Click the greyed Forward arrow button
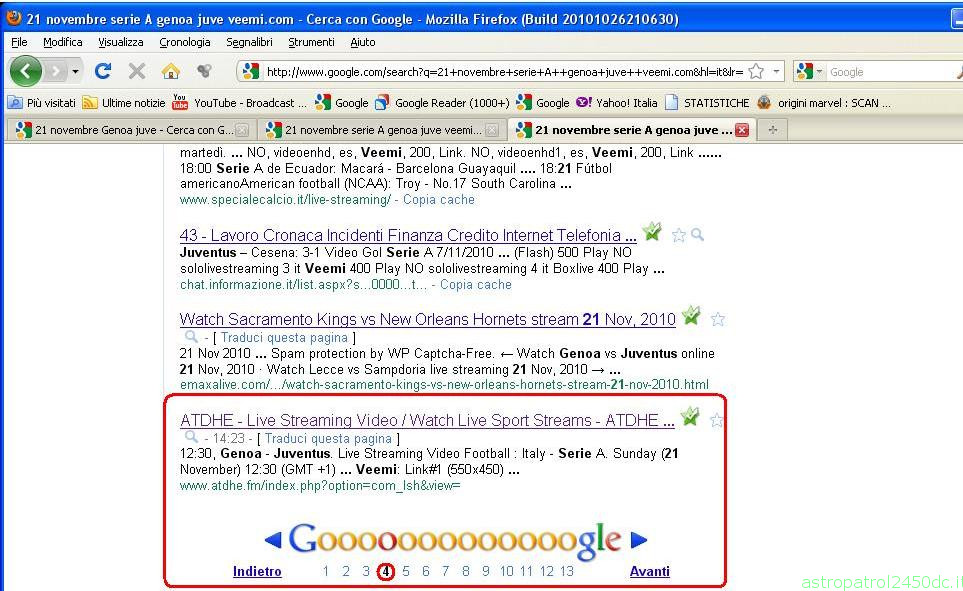The width and height of the screenshot is (963, 591). (55, 72)
